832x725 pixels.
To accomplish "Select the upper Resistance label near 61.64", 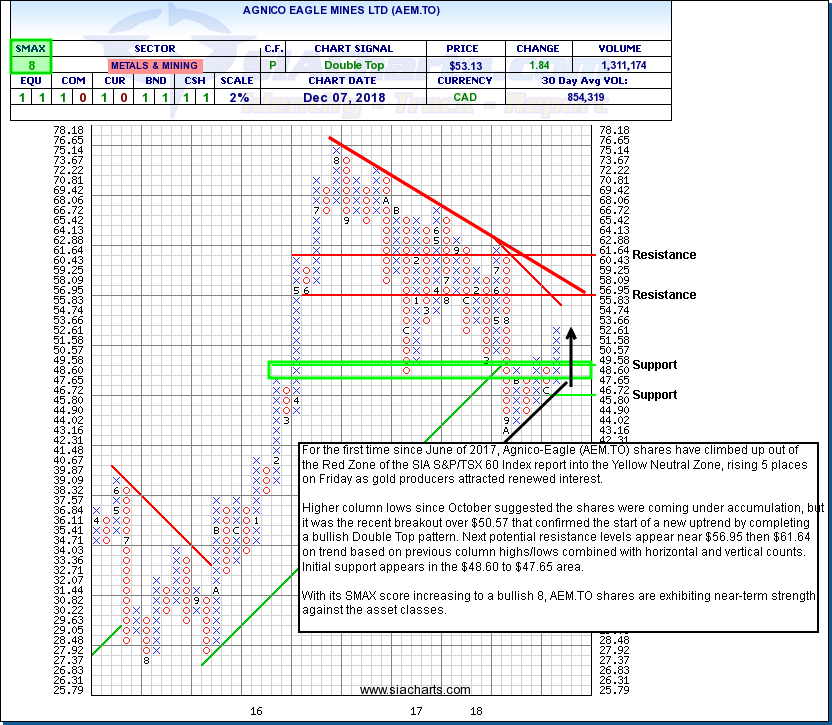I will [x=664, y=255].
